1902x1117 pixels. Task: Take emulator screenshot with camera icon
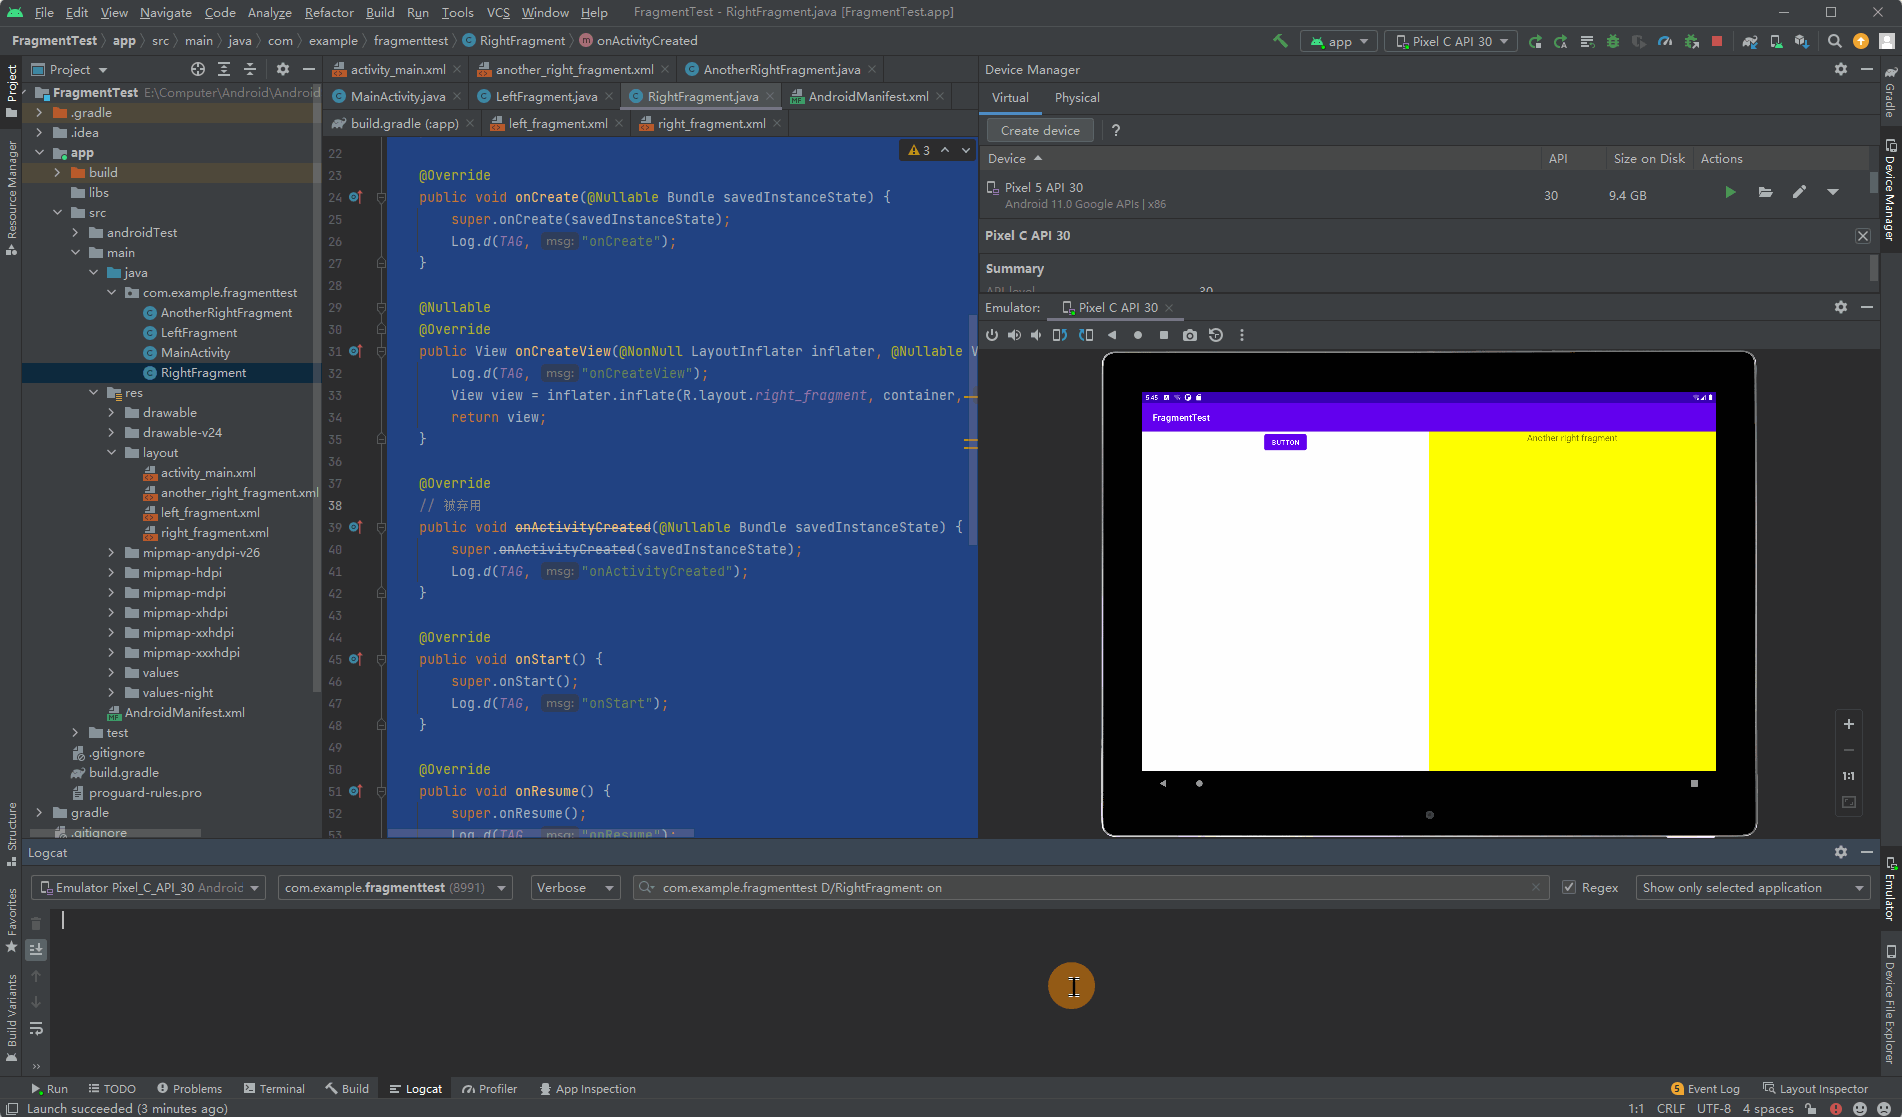(1190, 335)
